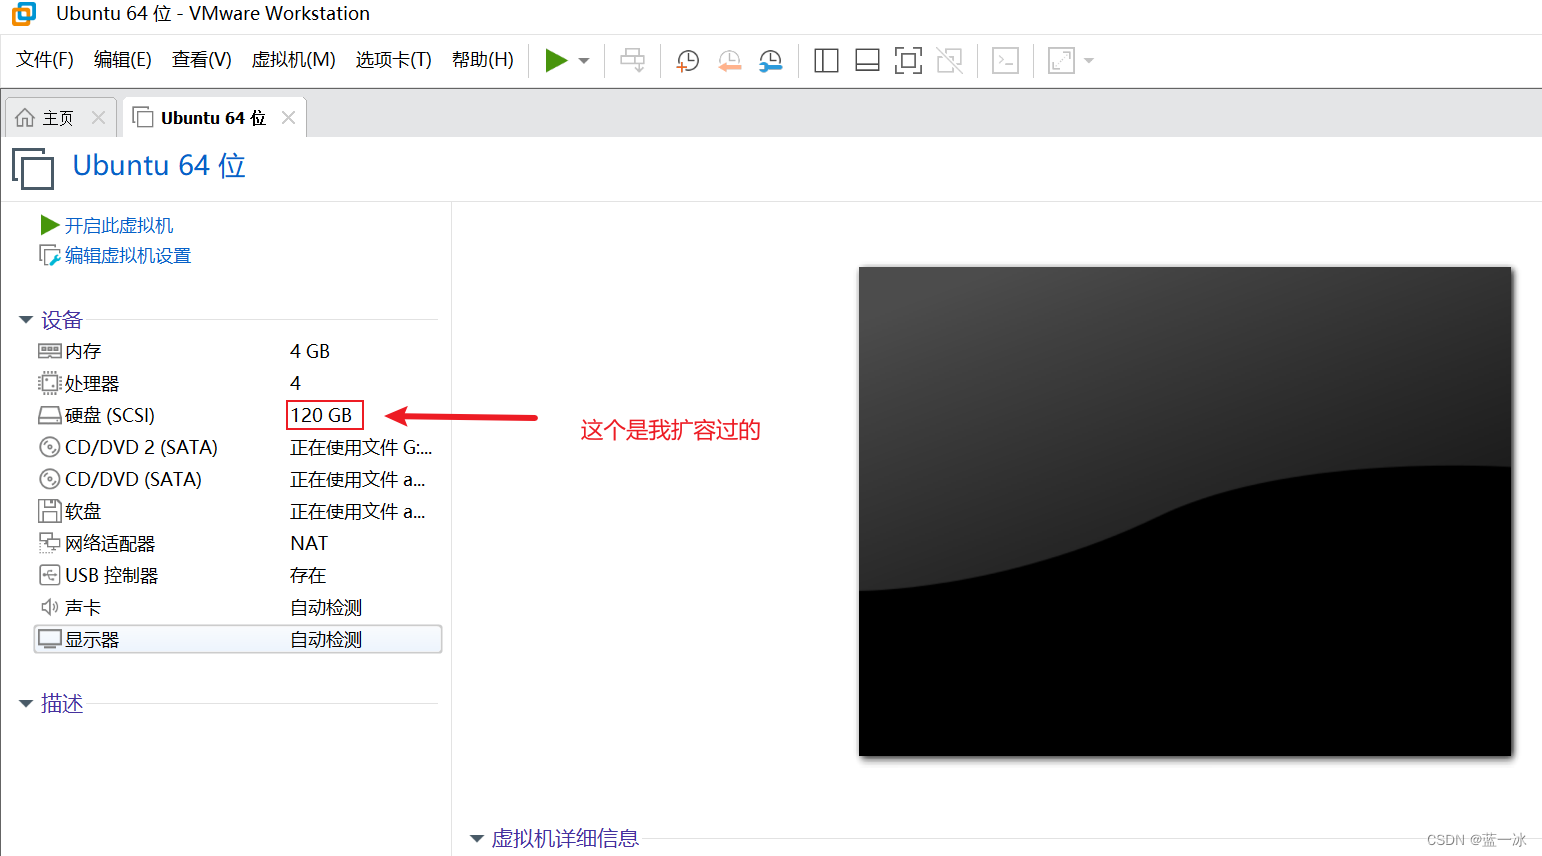Select the 硬盘 (SCSI) device row
The width and height of the screenshot is (1542, 856).
pyautogui.click(x=238, y=415)
